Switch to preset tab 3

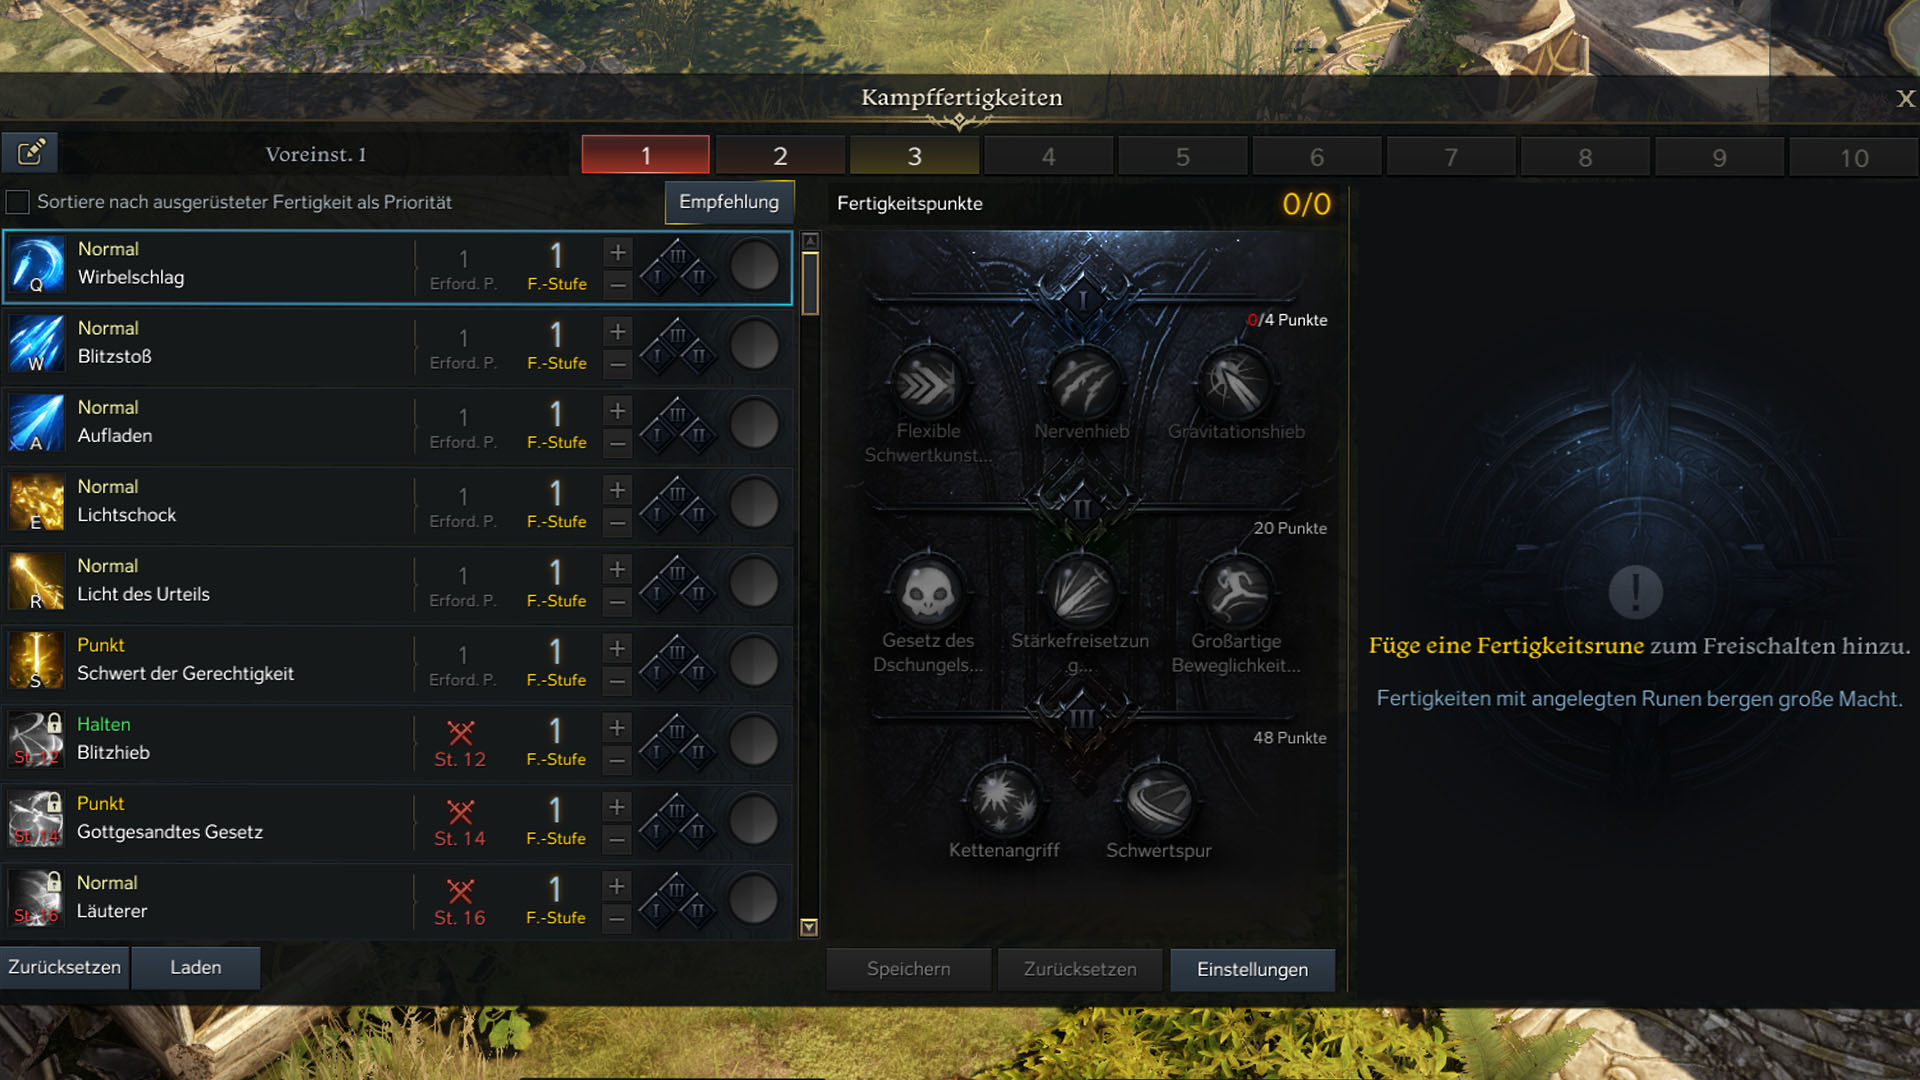[x=914, y=156]
